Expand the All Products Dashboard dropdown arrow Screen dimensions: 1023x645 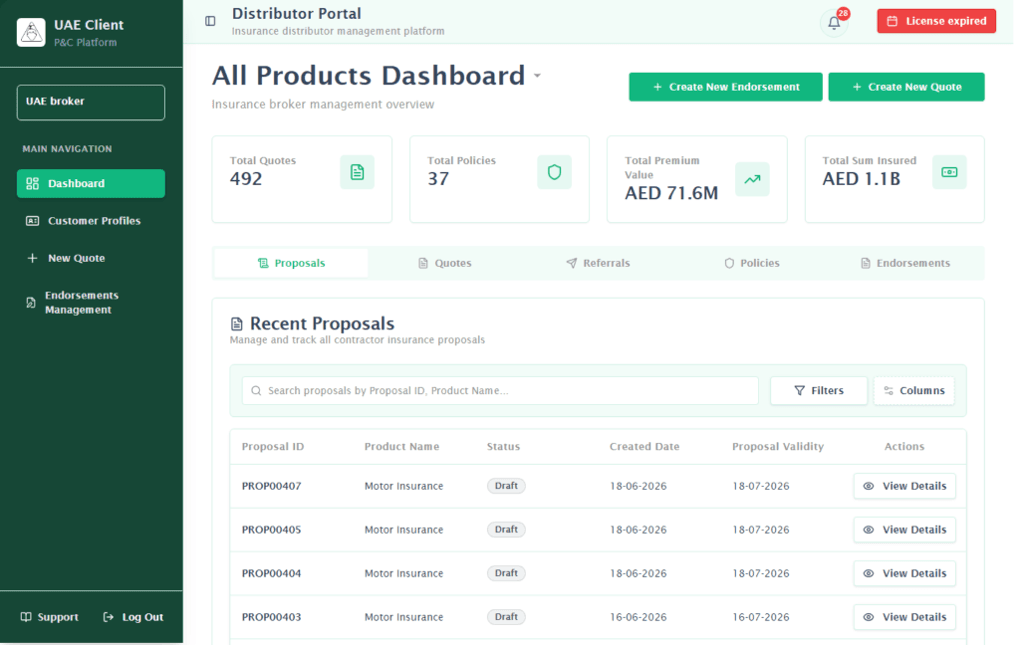click(x=537, y=76)
